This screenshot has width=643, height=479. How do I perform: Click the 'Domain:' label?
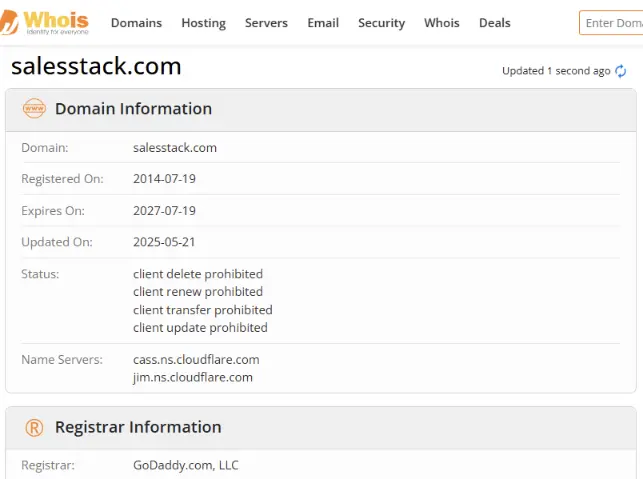pos(45,148)
